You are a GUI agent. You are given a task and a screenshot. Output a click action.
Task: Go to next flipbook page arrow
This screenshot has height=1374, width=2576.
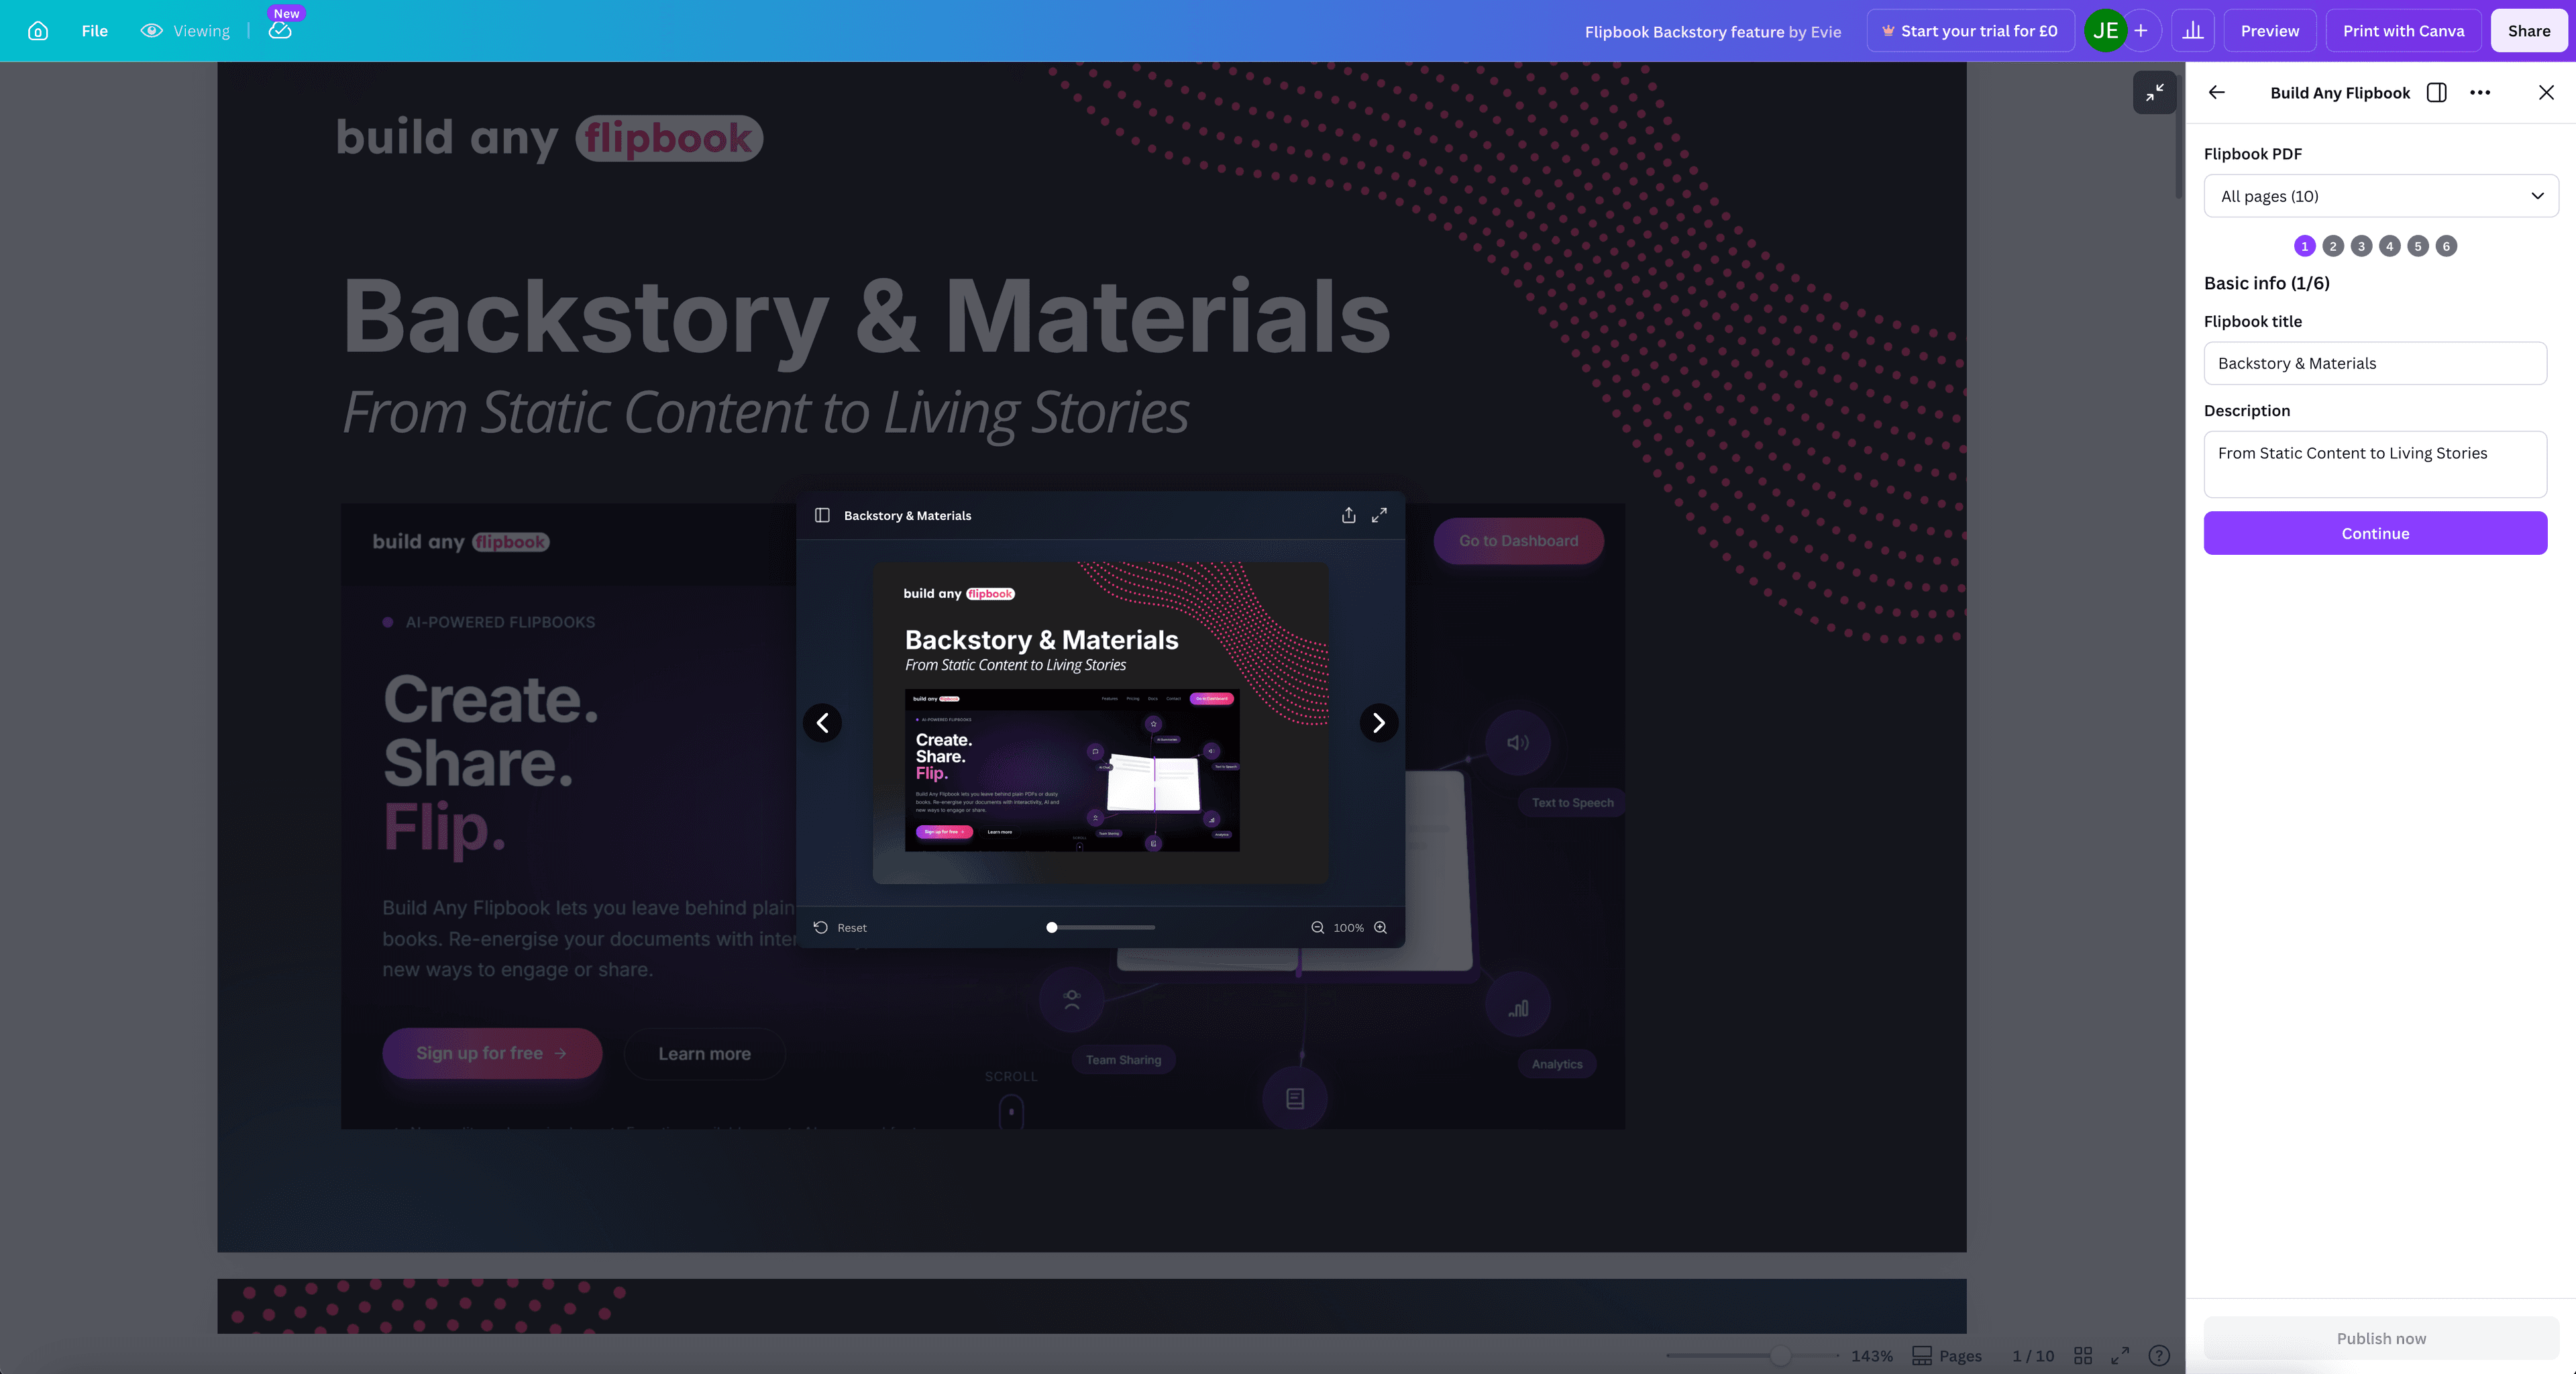tap(1378, 722)
